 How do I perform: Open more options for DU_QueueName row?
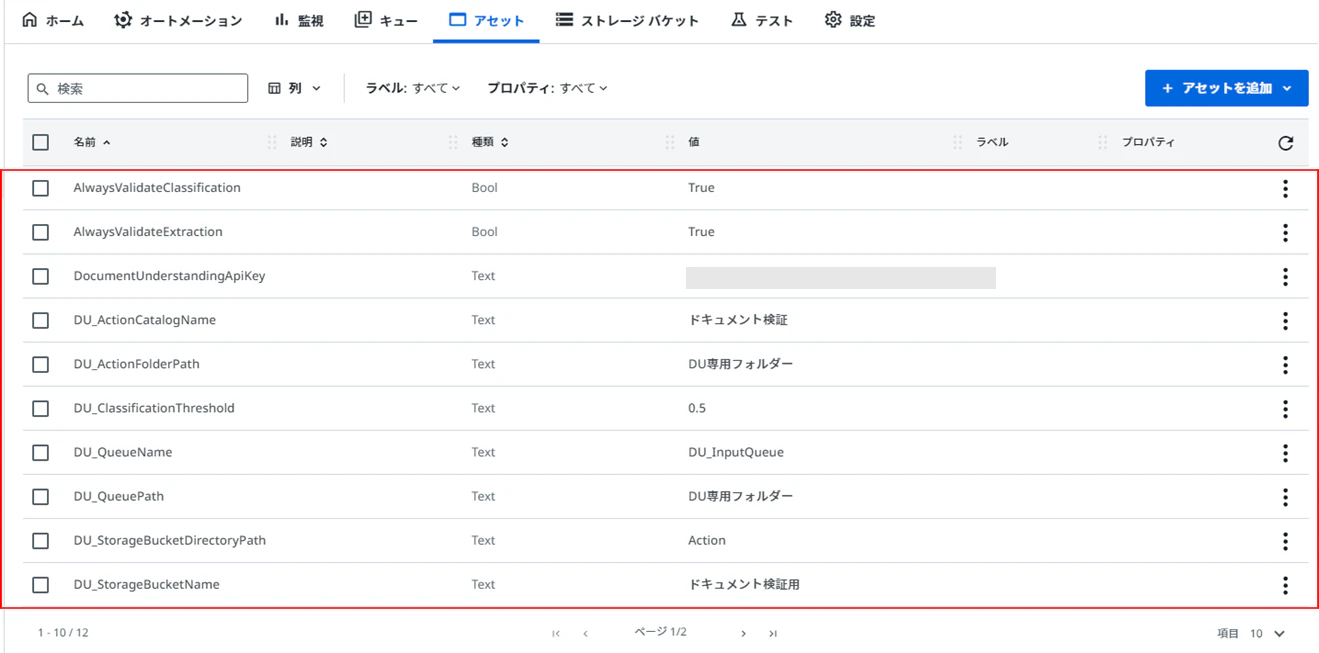click(x=1285, y=452)
